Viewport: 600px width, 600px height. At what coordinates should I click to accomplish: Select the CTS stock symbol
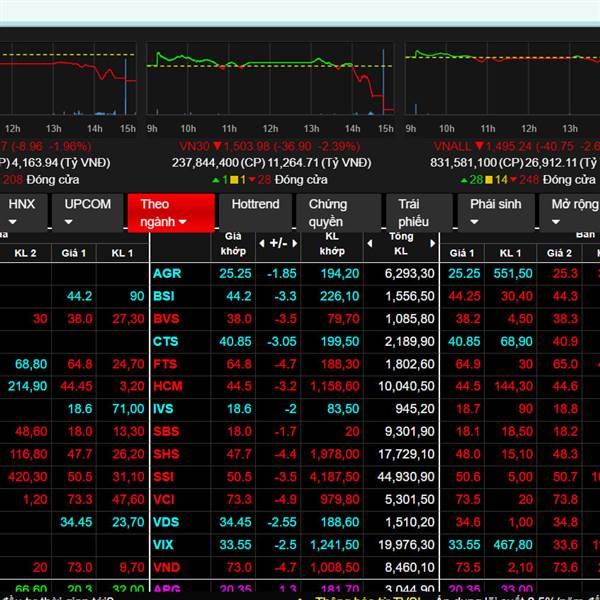pos(165,341)
